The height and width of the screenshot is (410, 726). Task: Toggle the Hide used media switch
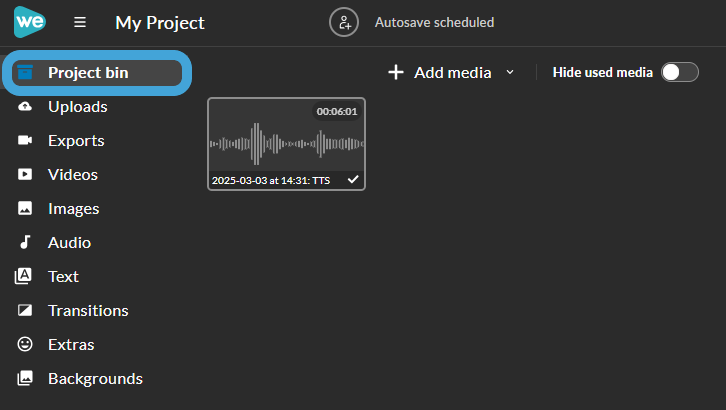point(680,72)
